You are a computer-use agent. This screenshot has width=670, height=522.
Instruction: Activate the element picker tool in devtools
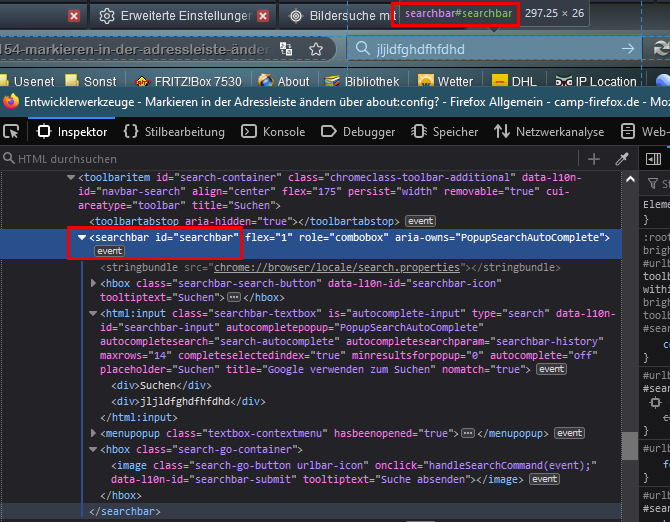pos(11,131)
